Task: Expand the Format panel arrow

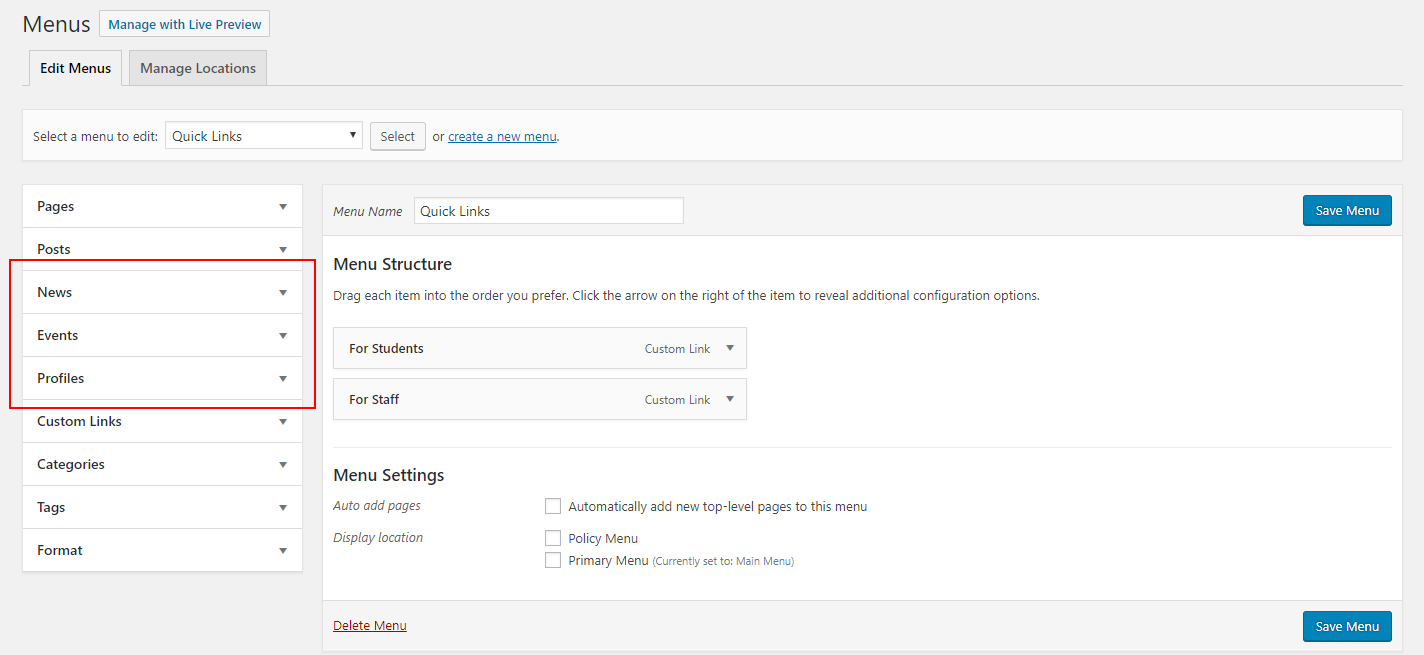Action: pyautogui.click(x=283, y=551)
